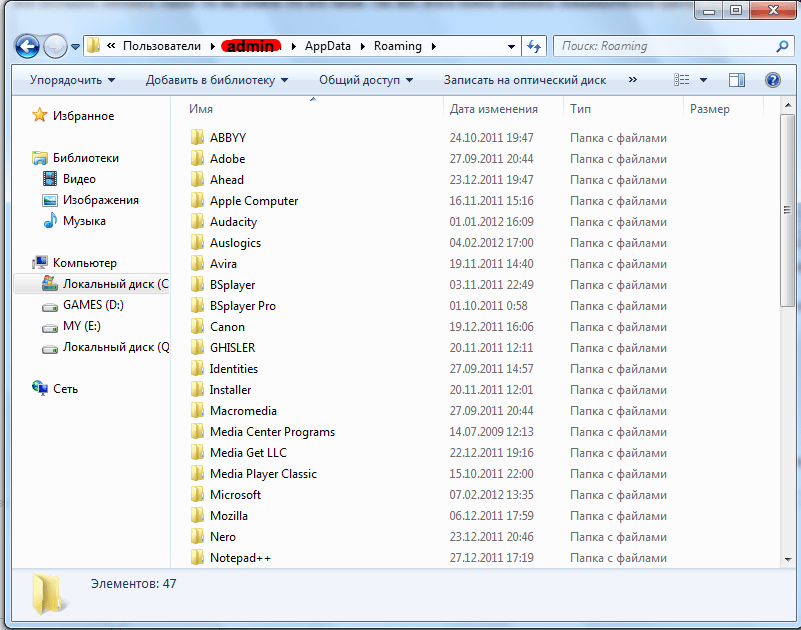
Task: Open the Общий доступ menu
Action: [366, 80]
